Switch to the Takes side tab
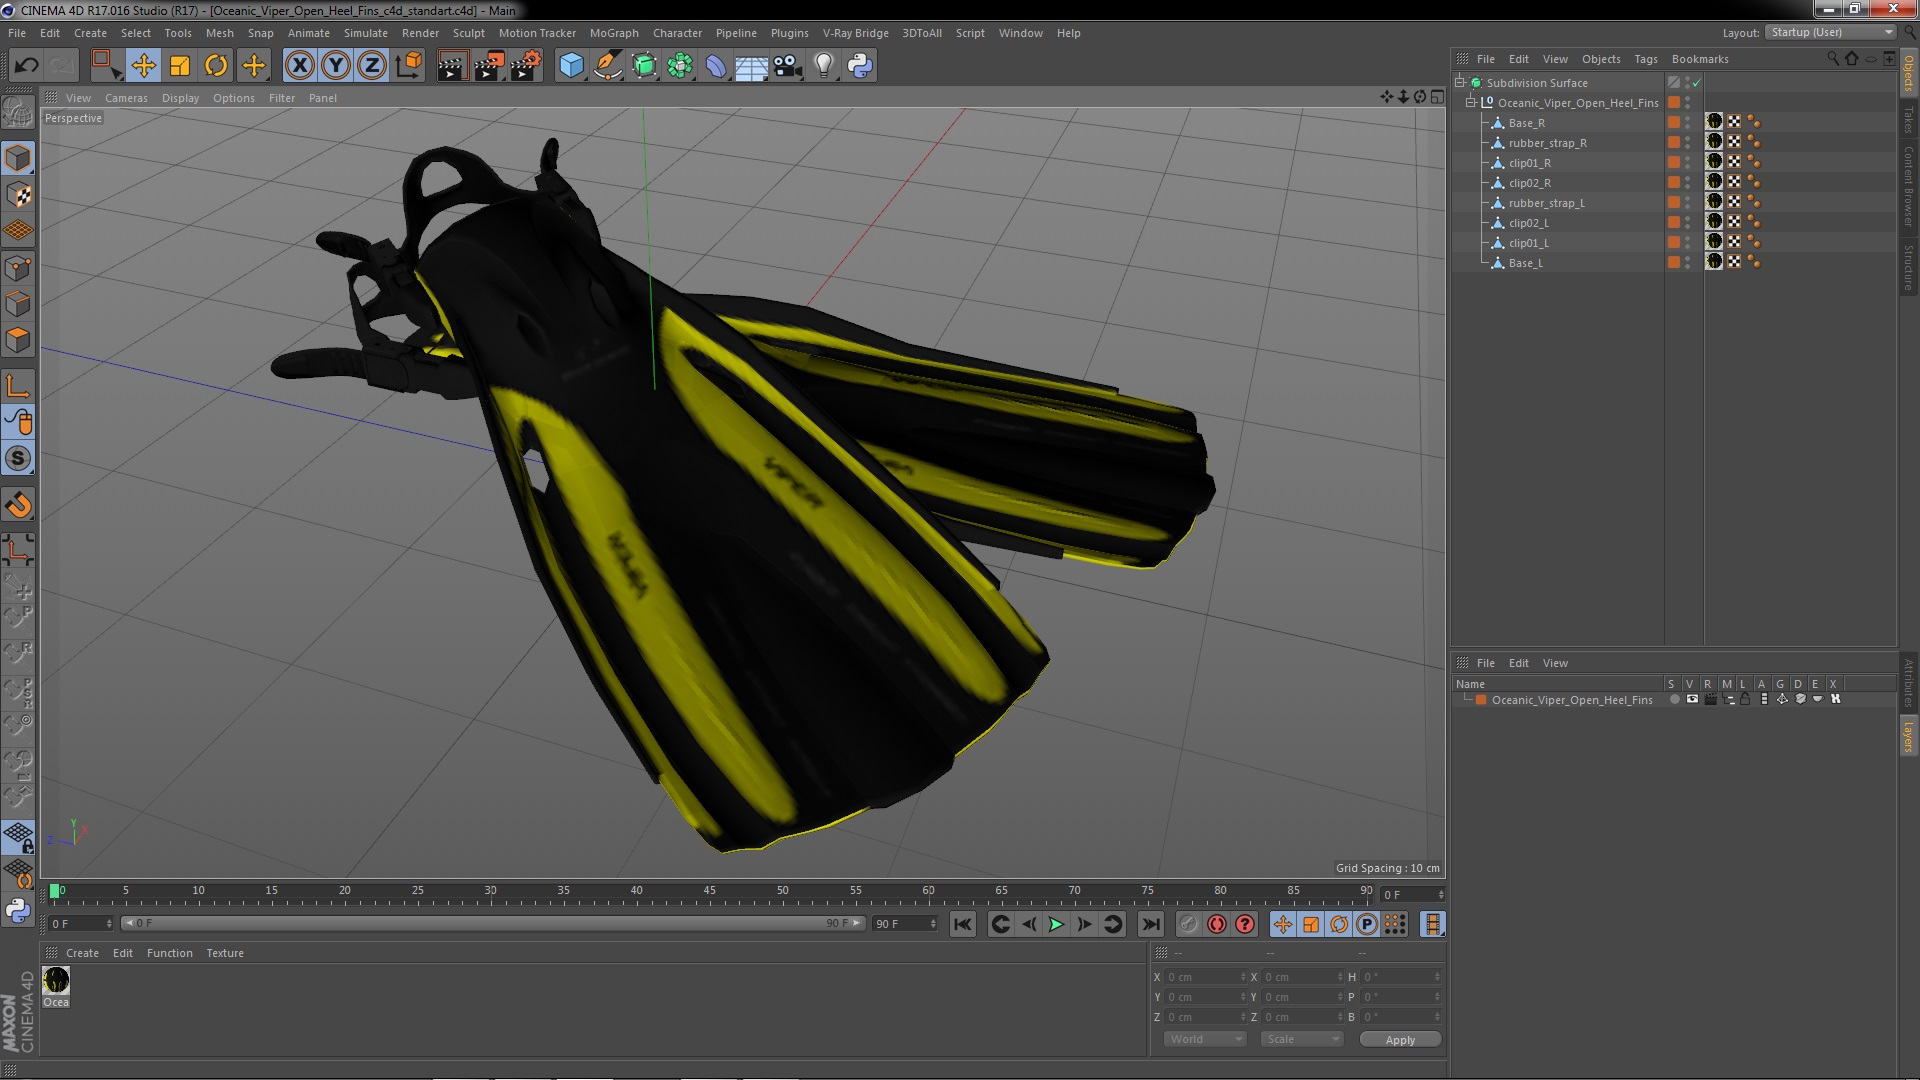The image size is (1920, 1080). pos(1908,120)
